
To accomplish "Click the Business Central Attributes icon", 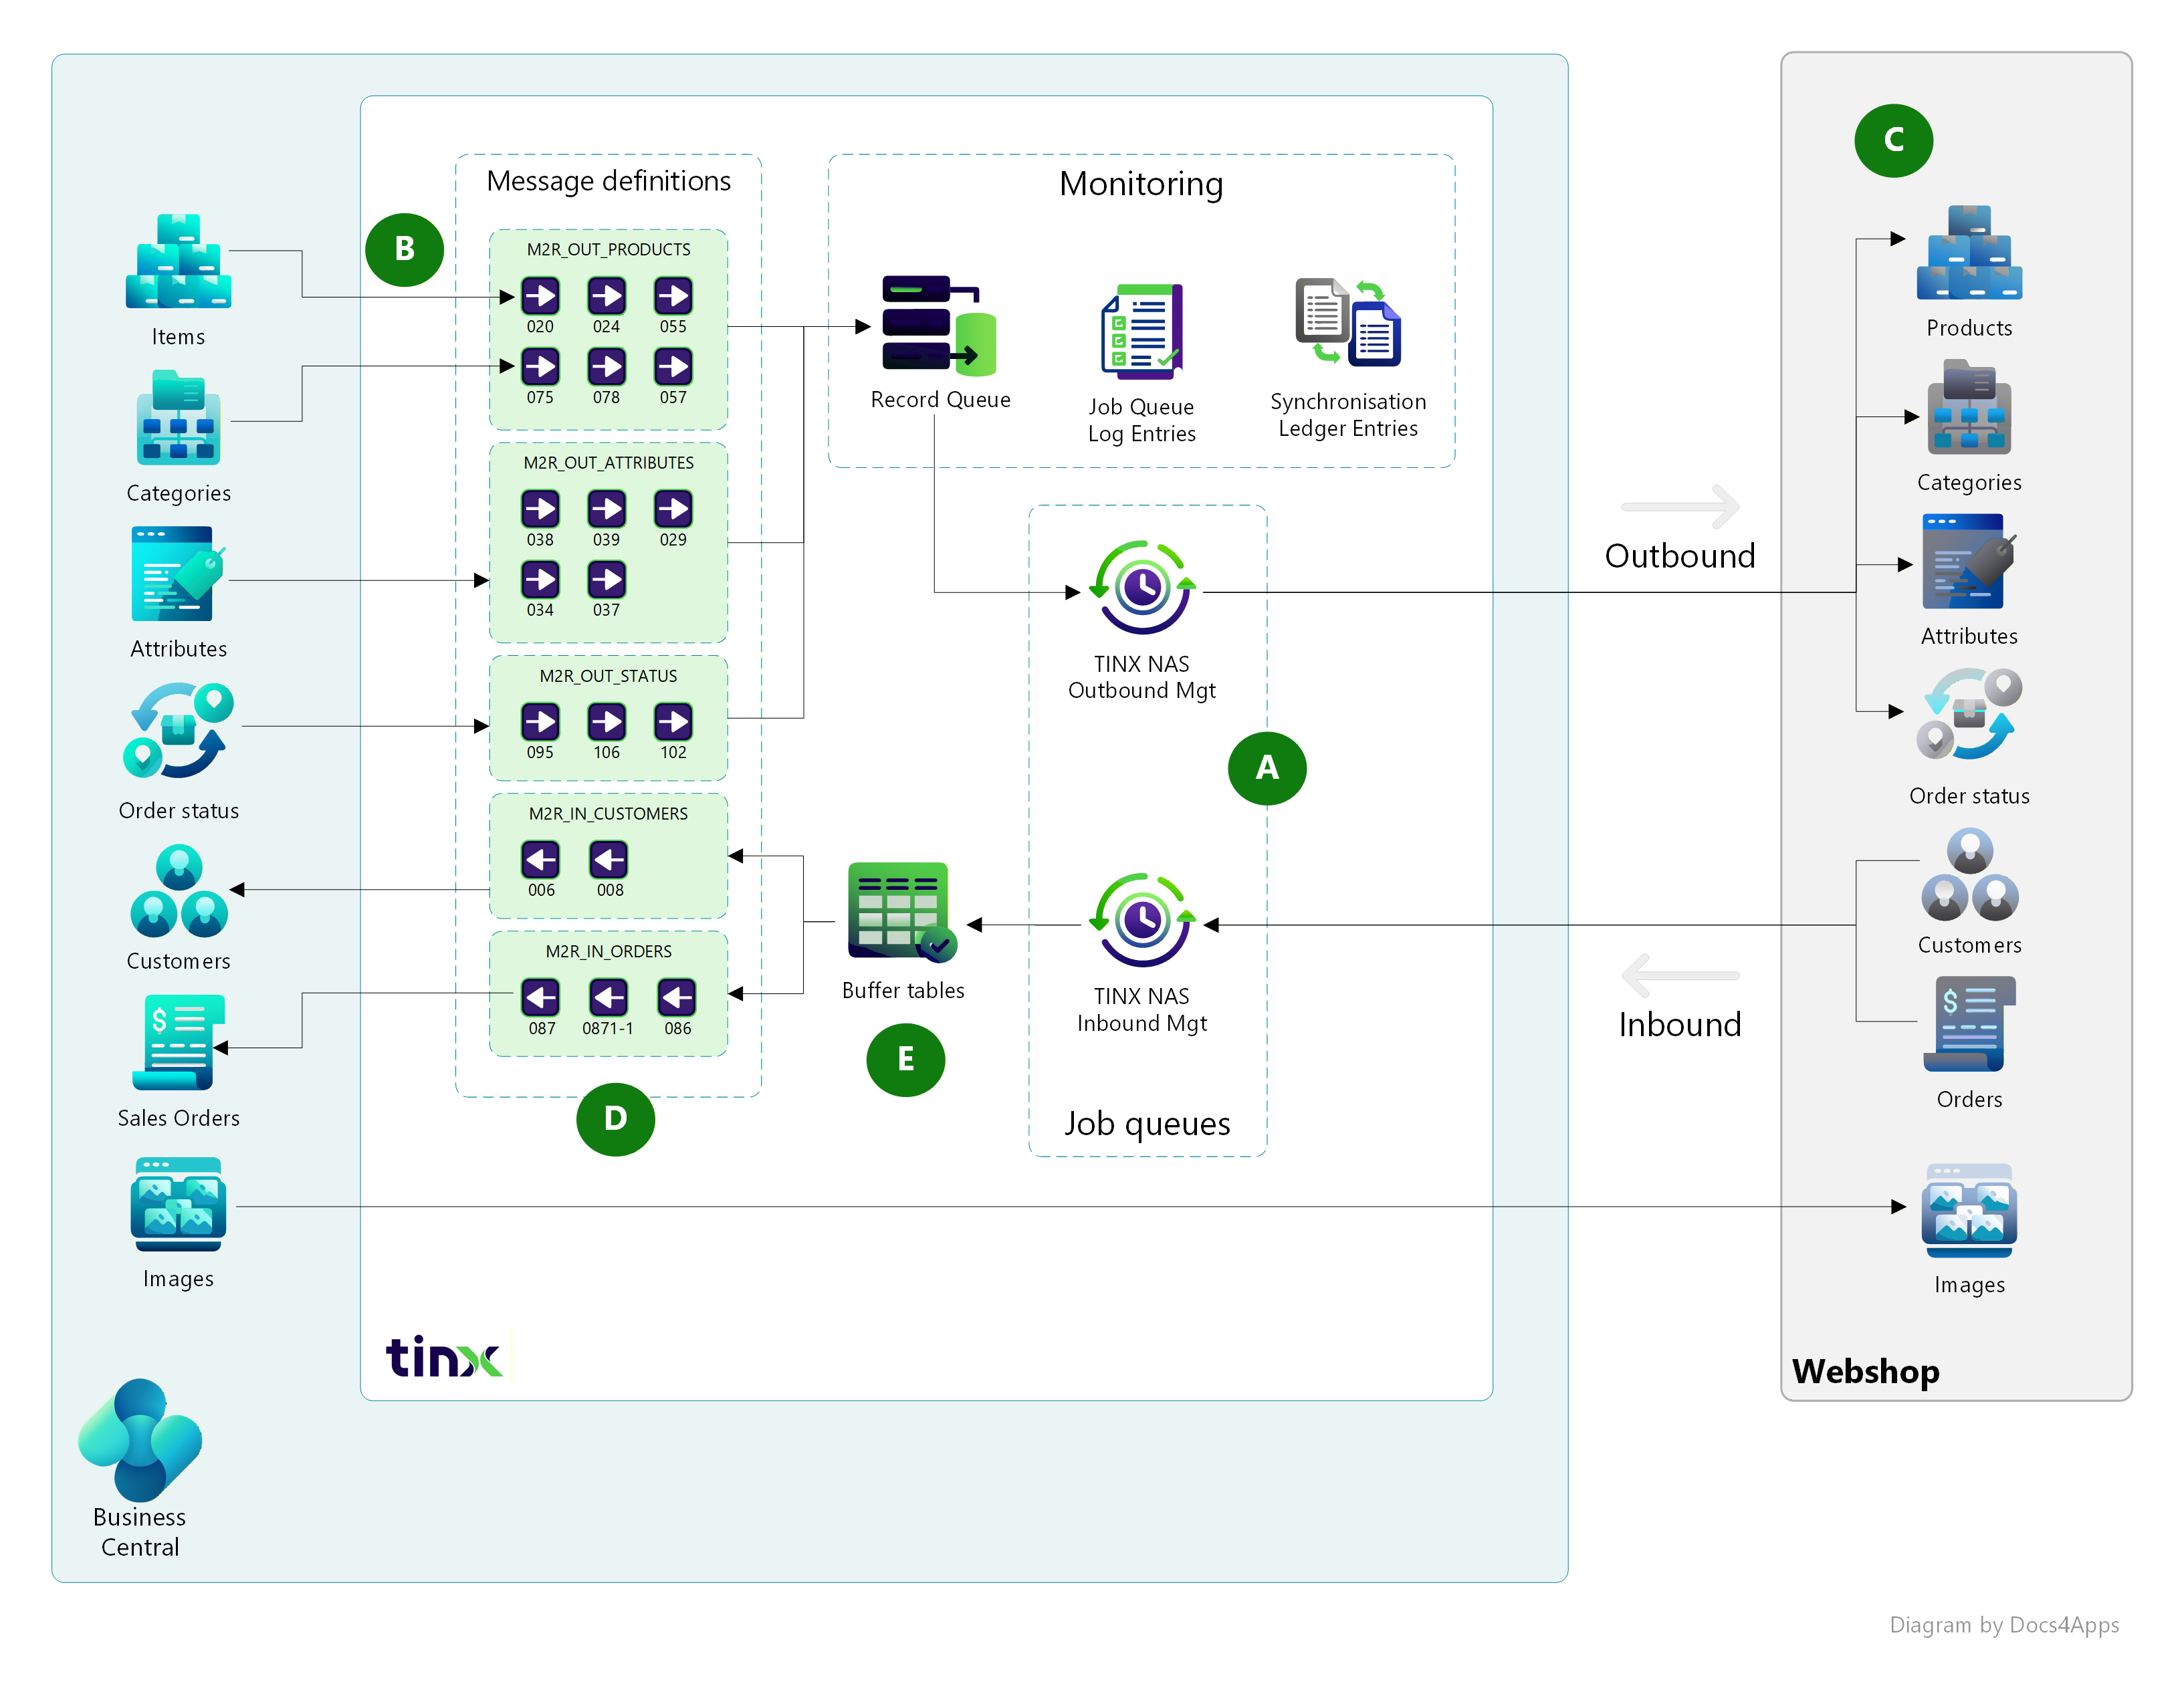I will coord(178,574).
